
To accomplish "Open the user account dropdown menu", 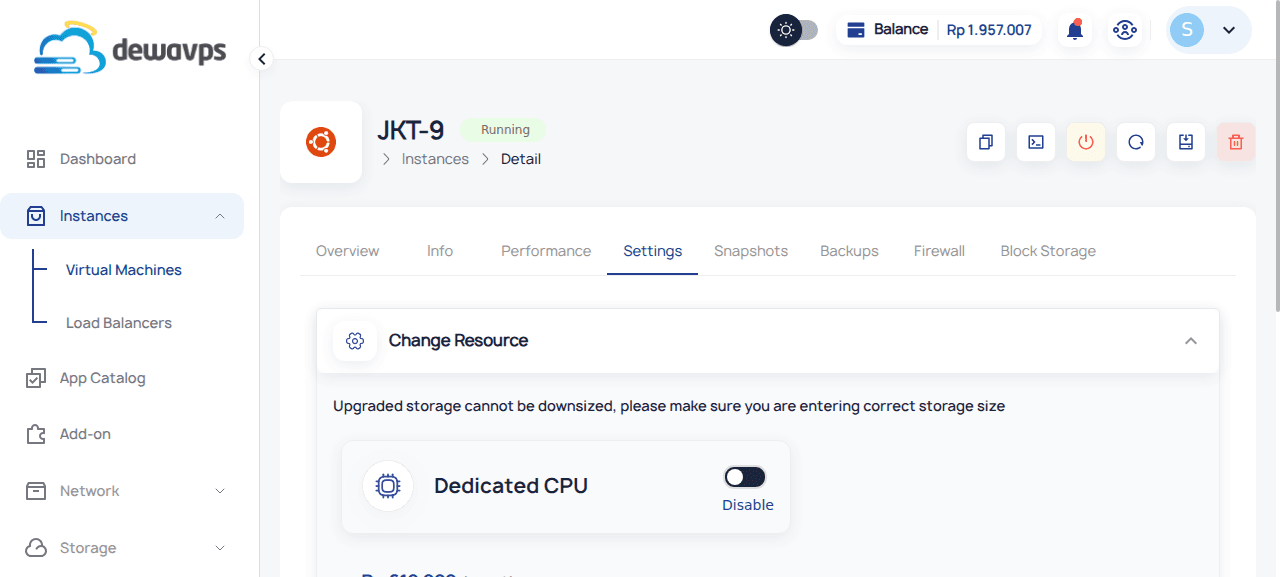I will 1228,29.
